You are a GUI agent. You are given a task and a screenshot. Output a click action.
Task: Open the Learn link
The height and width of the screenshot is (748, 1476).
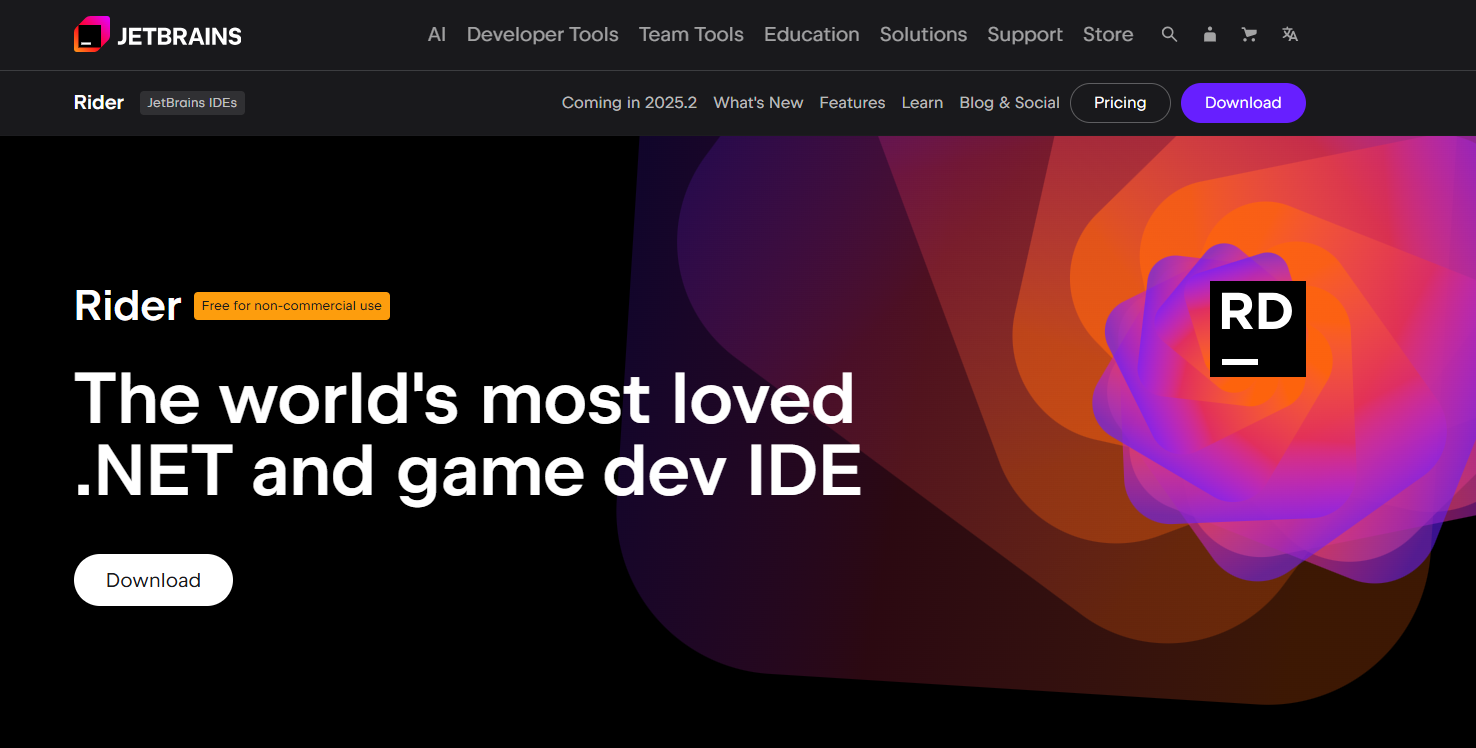(922, 103)
